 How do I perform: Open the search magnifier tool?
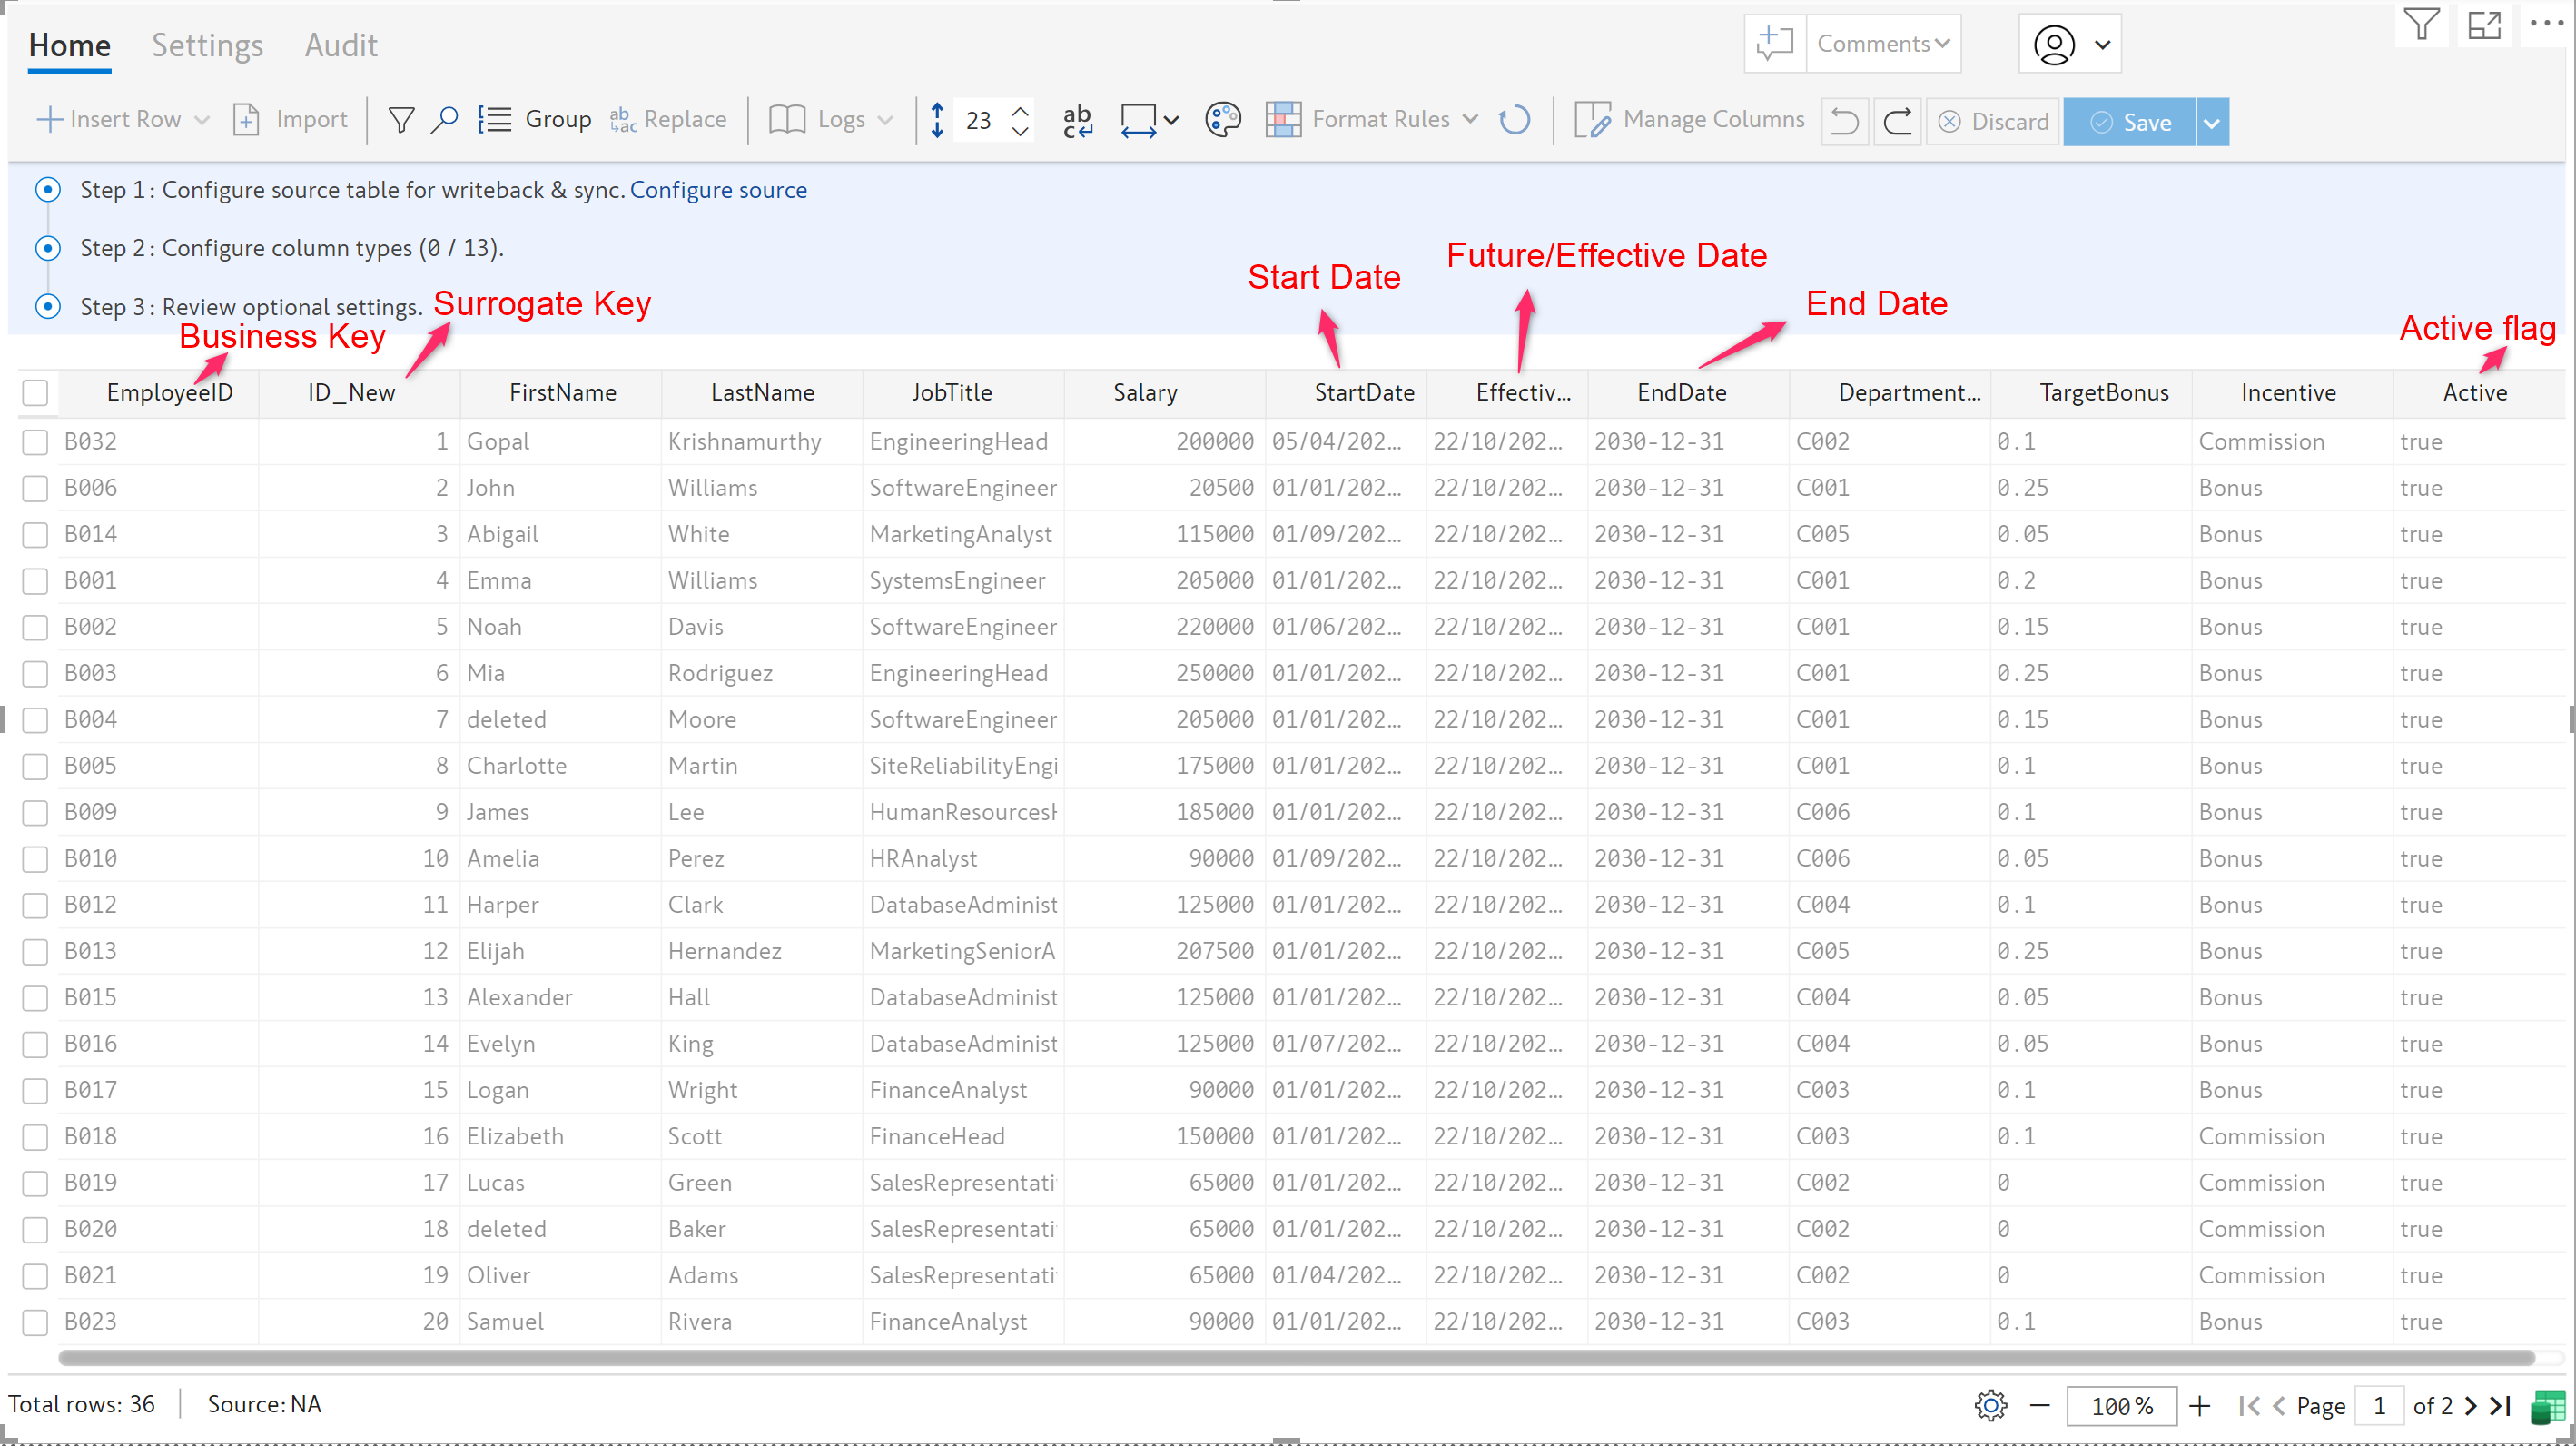444,120
